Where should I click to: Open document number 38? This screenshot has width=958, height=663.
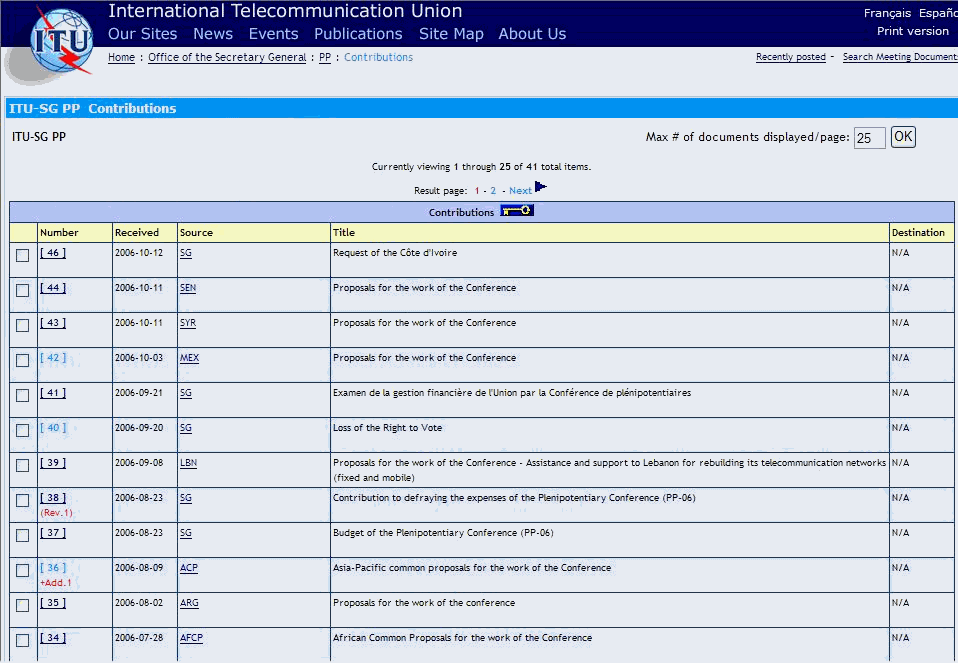coord(53,498)
